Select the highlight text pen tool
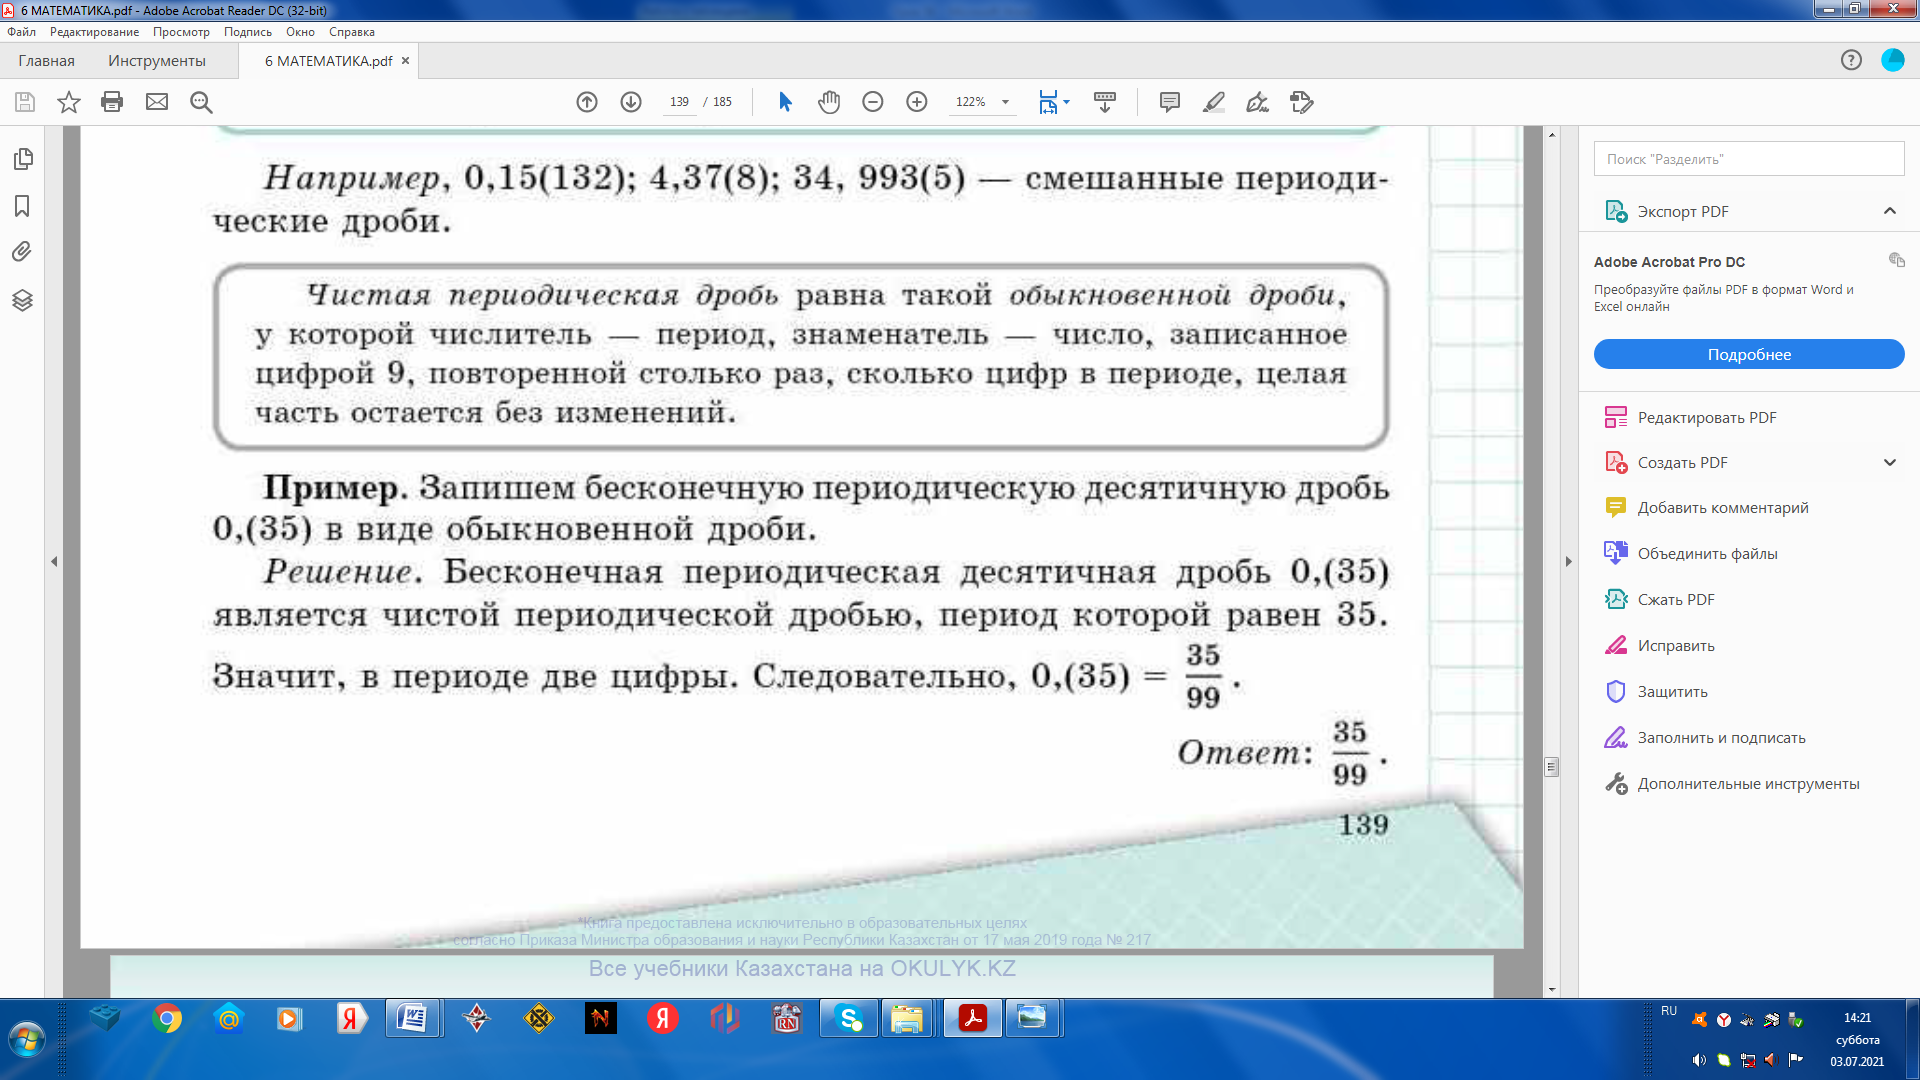1920x1080 pixels. tap(1214, 102)
